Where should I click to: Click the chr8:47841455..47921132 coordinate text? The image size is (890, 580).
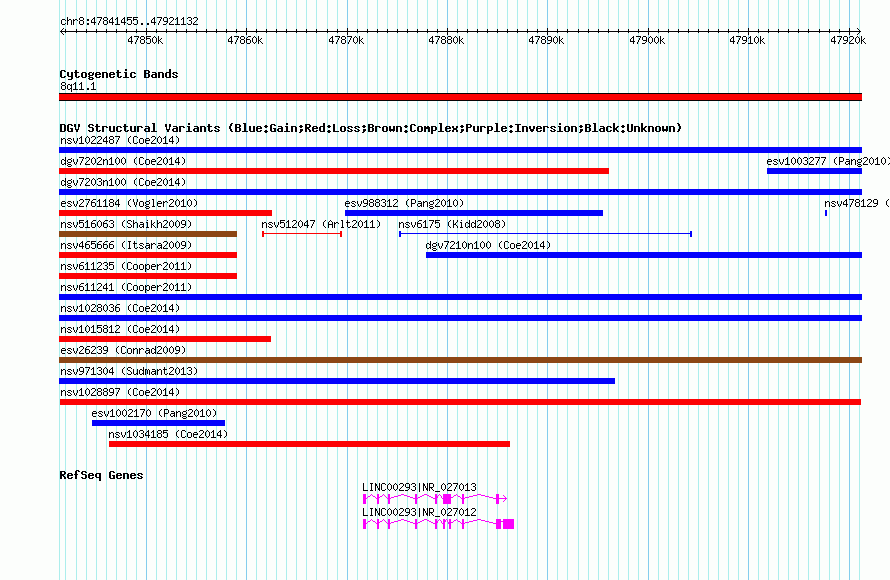[129, 22]
